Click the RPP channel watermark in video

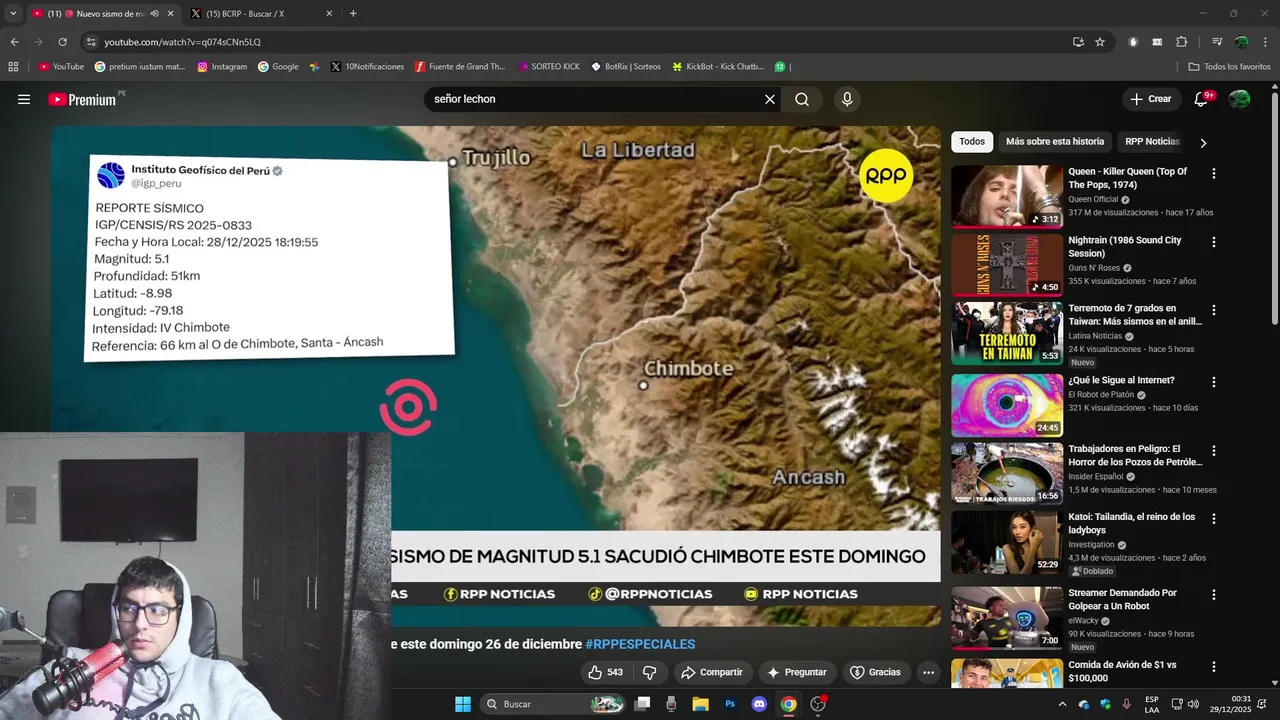point(886,176)
